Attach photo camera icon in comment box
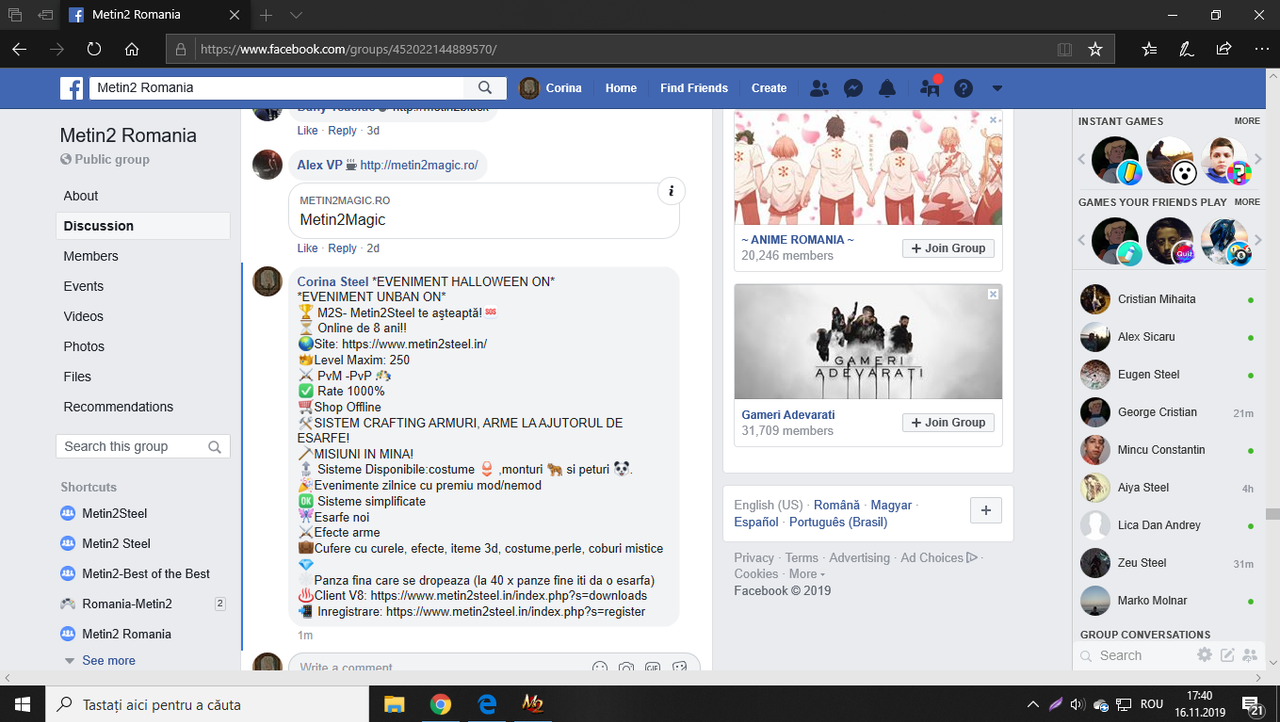 [x=626, y=667]
